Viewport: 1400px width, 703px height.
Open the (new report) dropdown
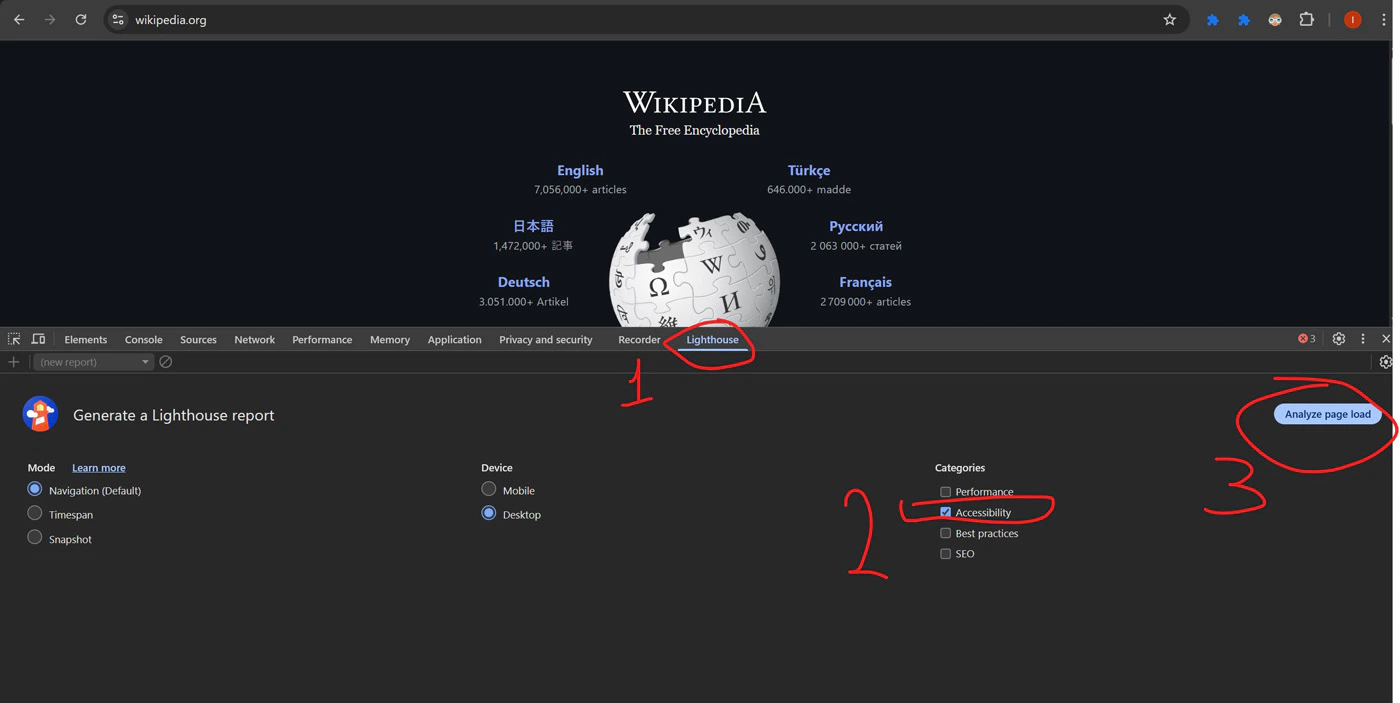click(94, 362)
